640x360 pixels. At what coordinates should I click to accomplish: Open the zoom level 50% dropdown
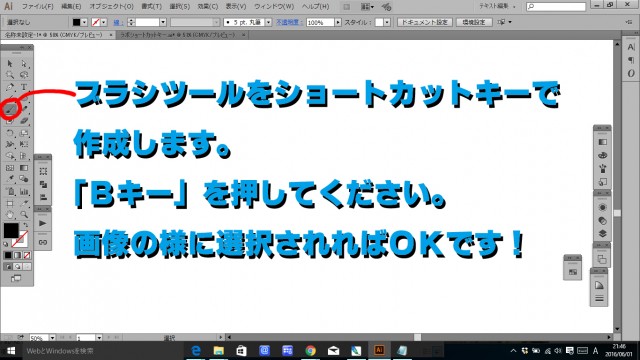coord(52,338)
